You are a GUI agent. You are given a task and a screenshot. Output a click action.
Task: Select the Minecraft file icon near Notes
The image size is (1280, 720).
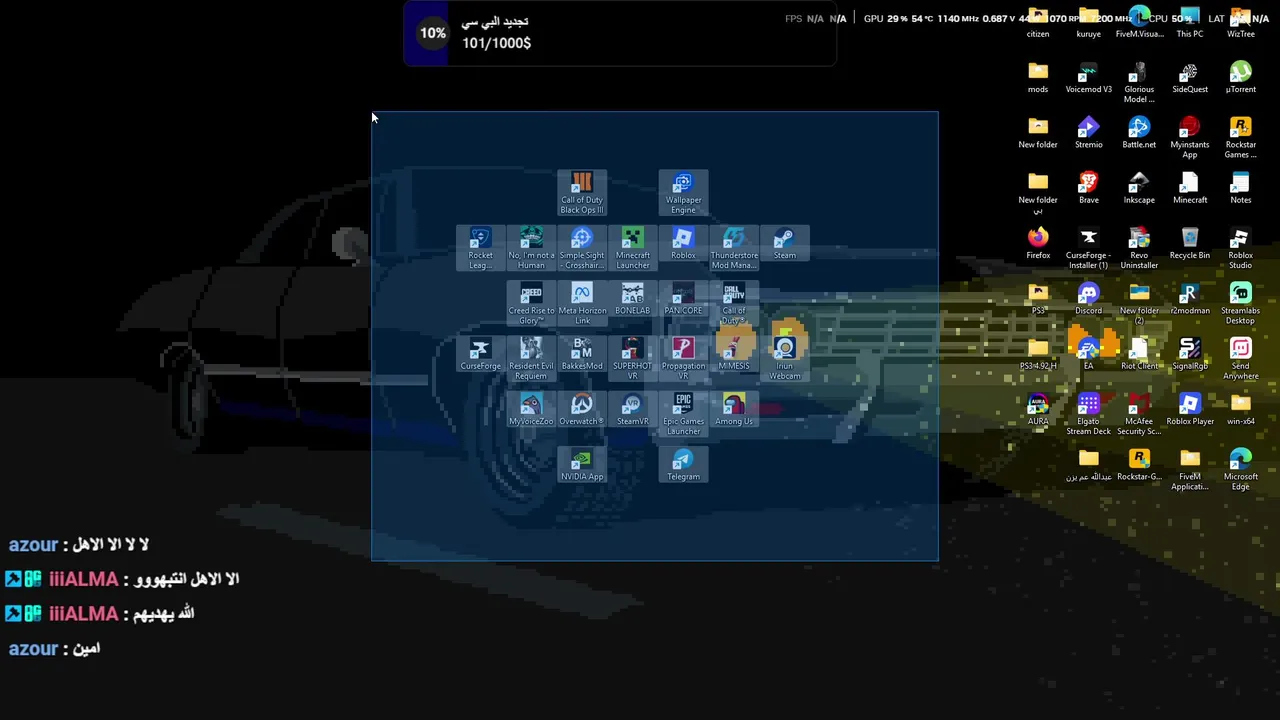1190,188
